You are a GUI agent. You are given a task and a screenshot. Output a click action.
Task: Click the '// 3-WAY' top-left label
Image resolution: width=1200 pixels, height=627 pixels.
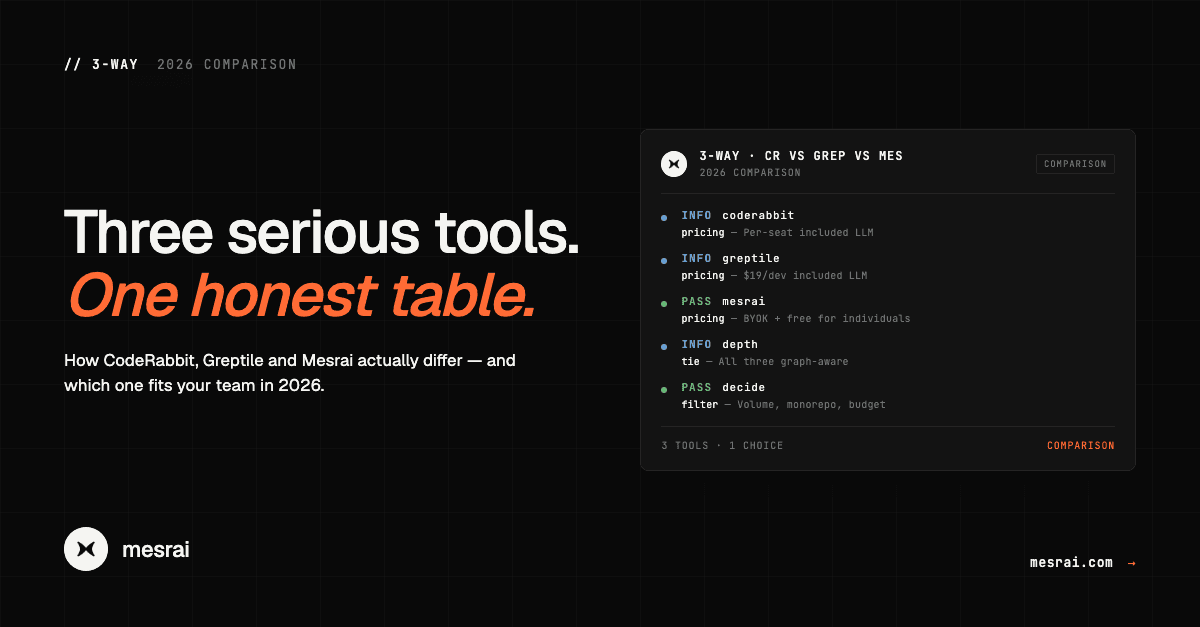pos(101,64)
